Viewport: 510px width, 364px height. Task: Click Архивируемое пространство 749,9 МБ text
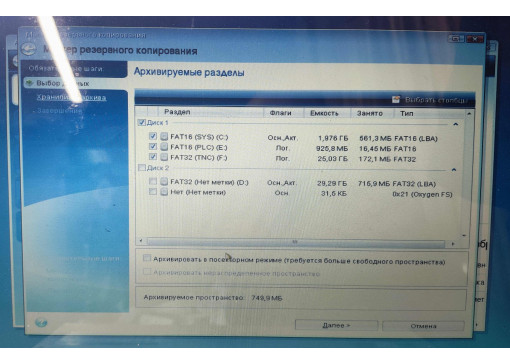click(x=213, y=297)
